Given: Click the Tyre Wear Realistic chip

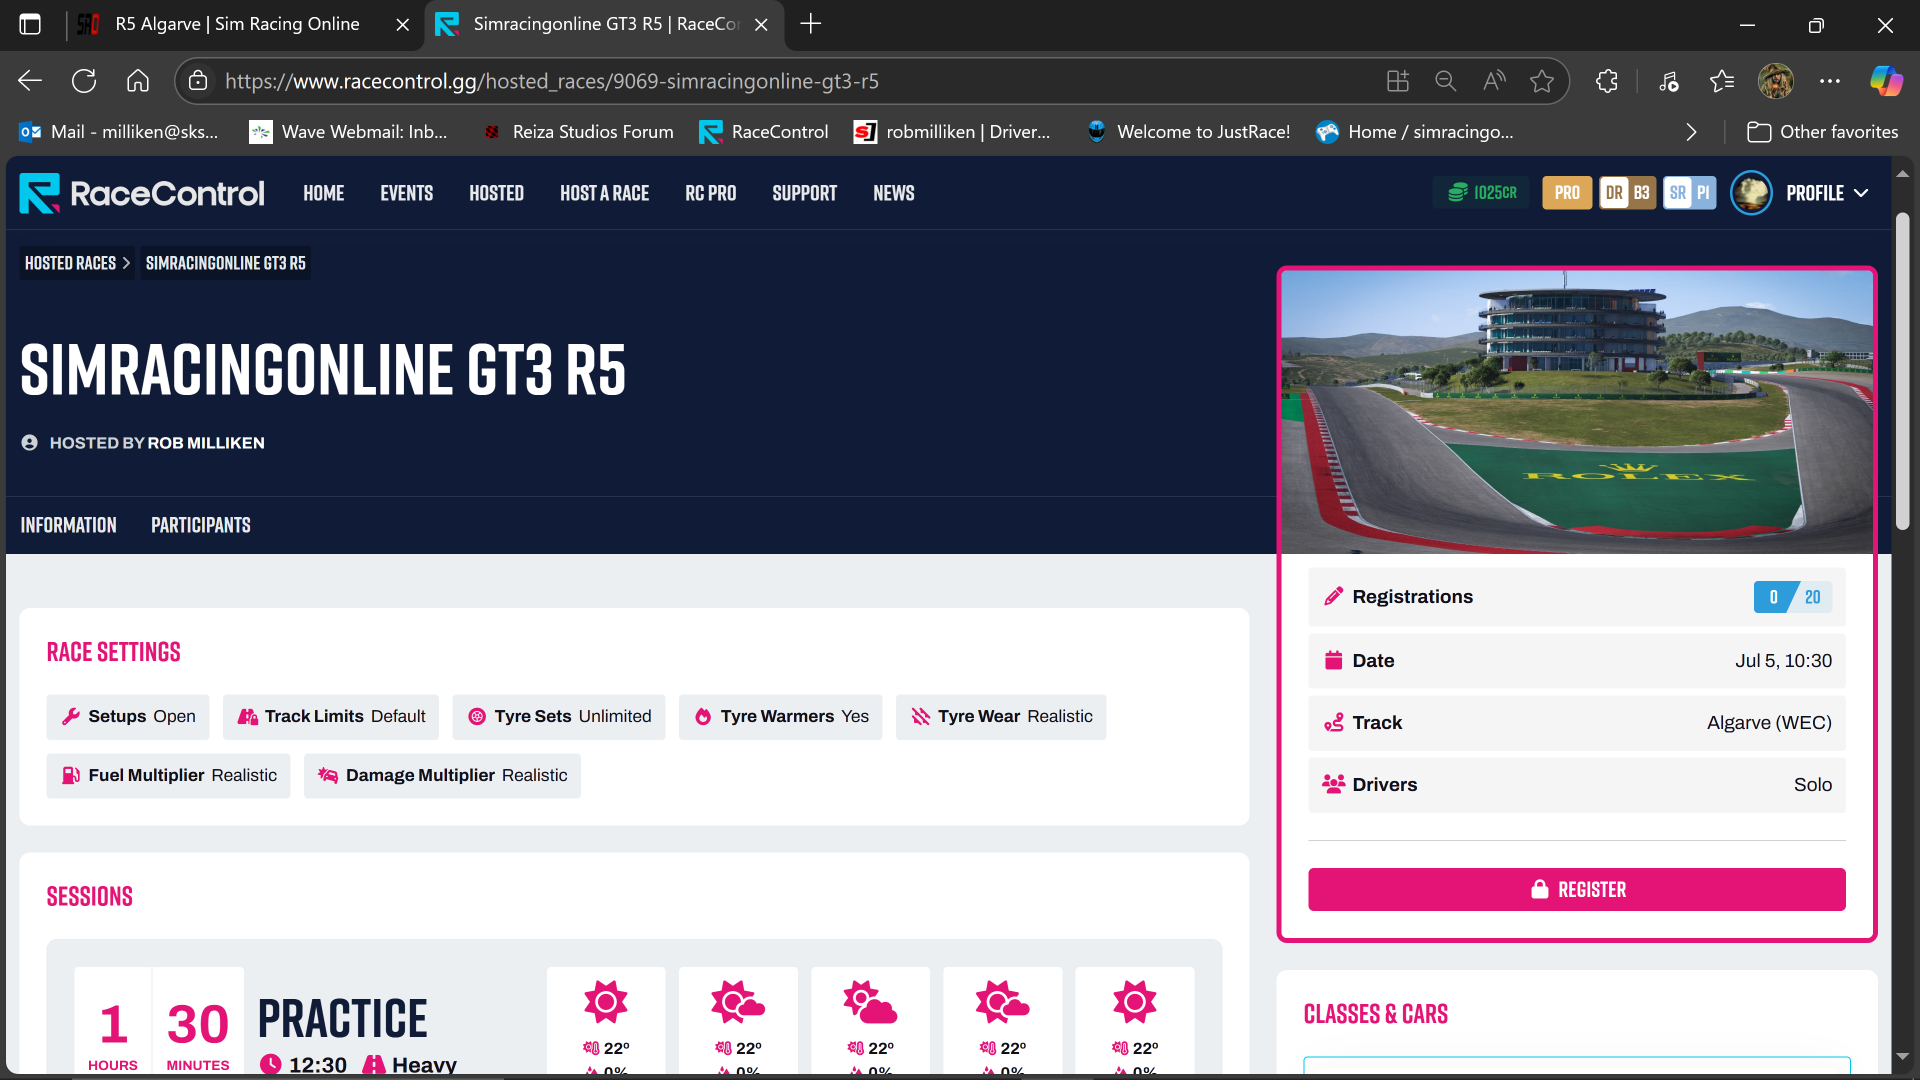Looking at the screenshot, I should coord(1001,716).
